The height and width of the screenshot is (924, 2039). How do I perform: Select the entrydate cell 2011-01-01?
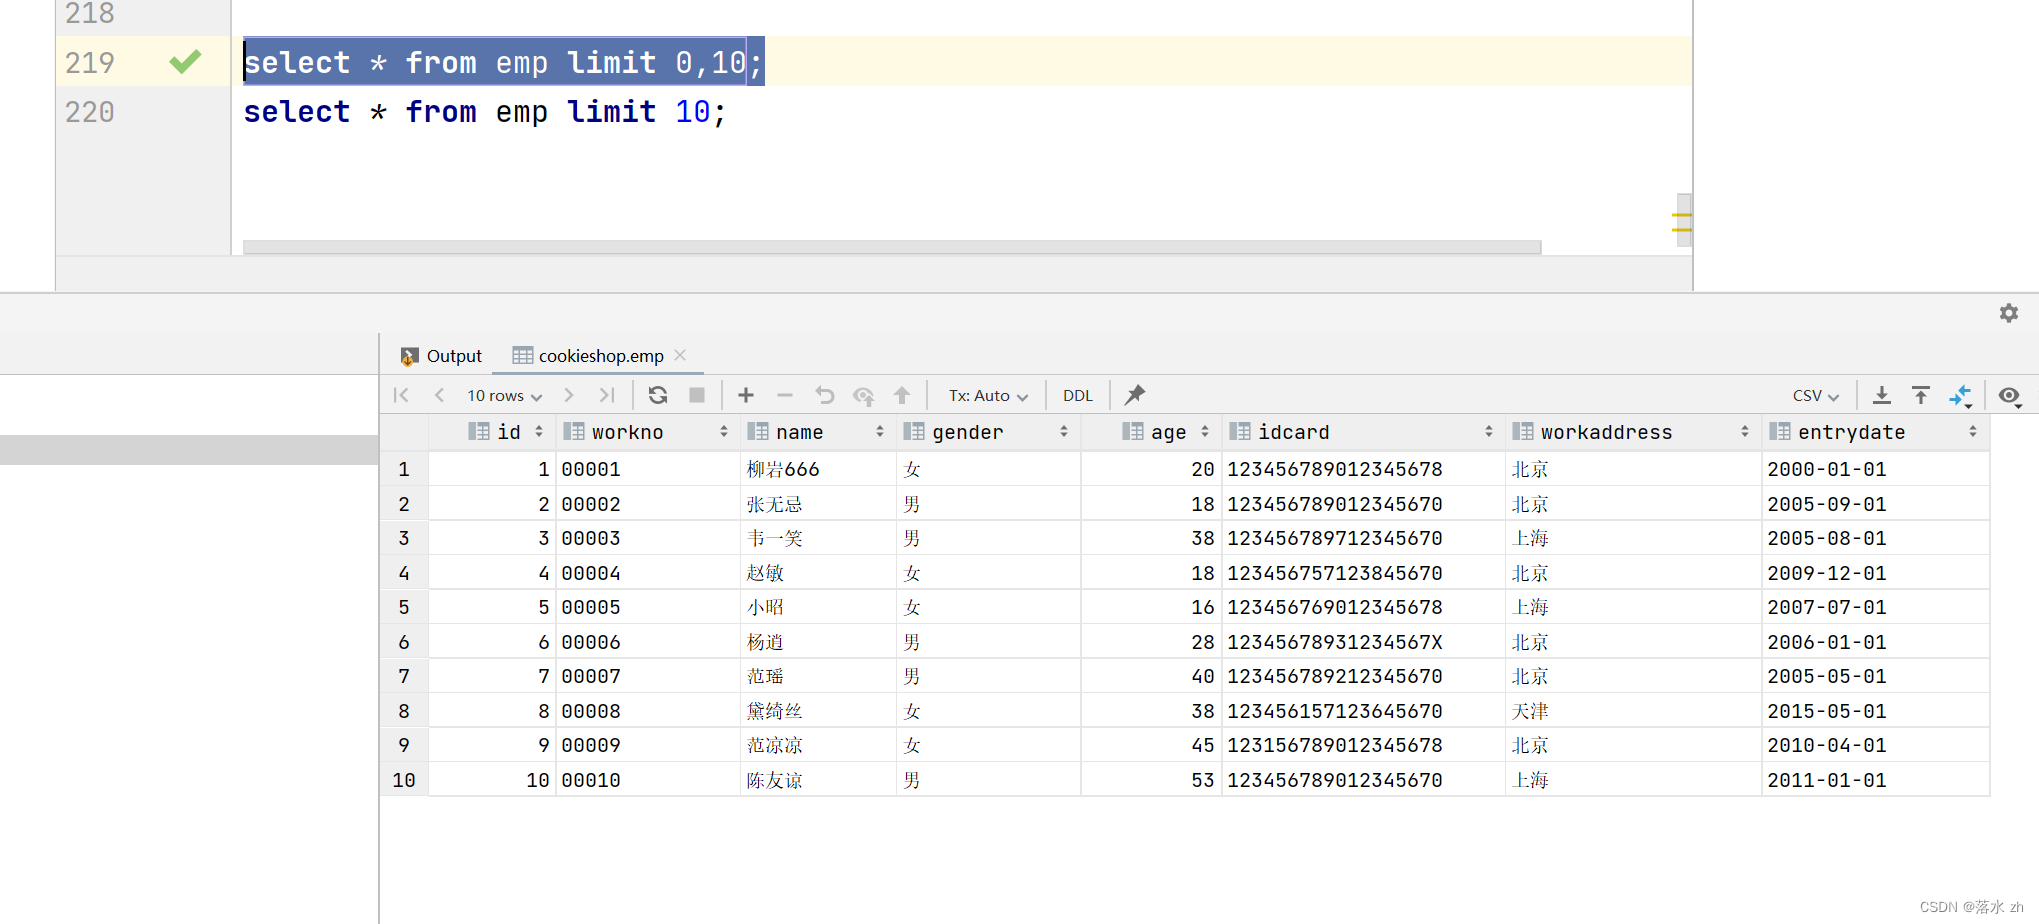1874,780
